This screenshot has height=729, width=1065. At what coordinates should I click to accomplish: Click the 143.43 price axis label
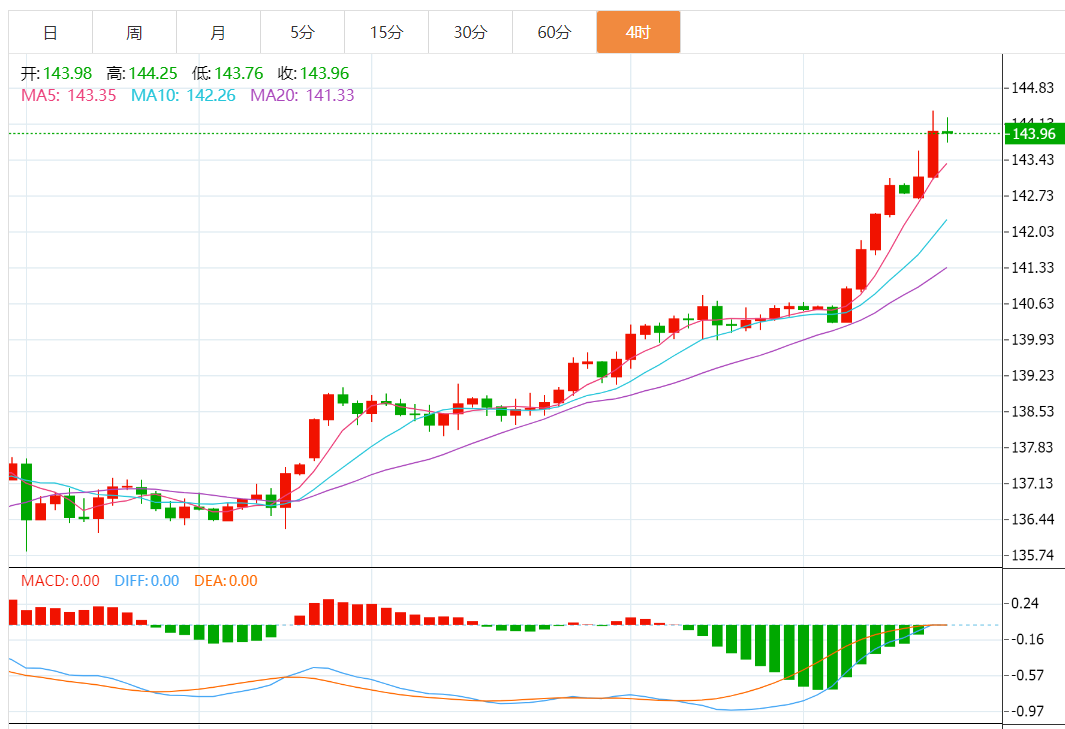pos(1032,160)
